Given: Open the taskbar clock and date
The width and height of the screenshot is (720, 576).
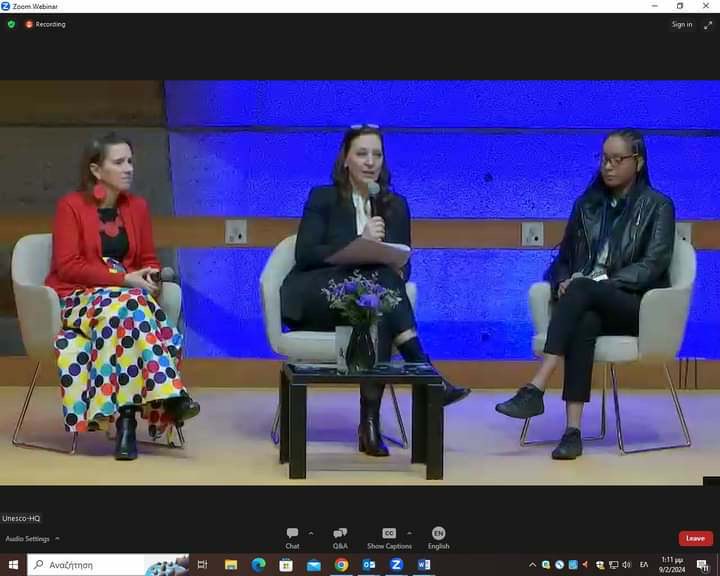Looking at the screenshot, I should tap(671, 565).
